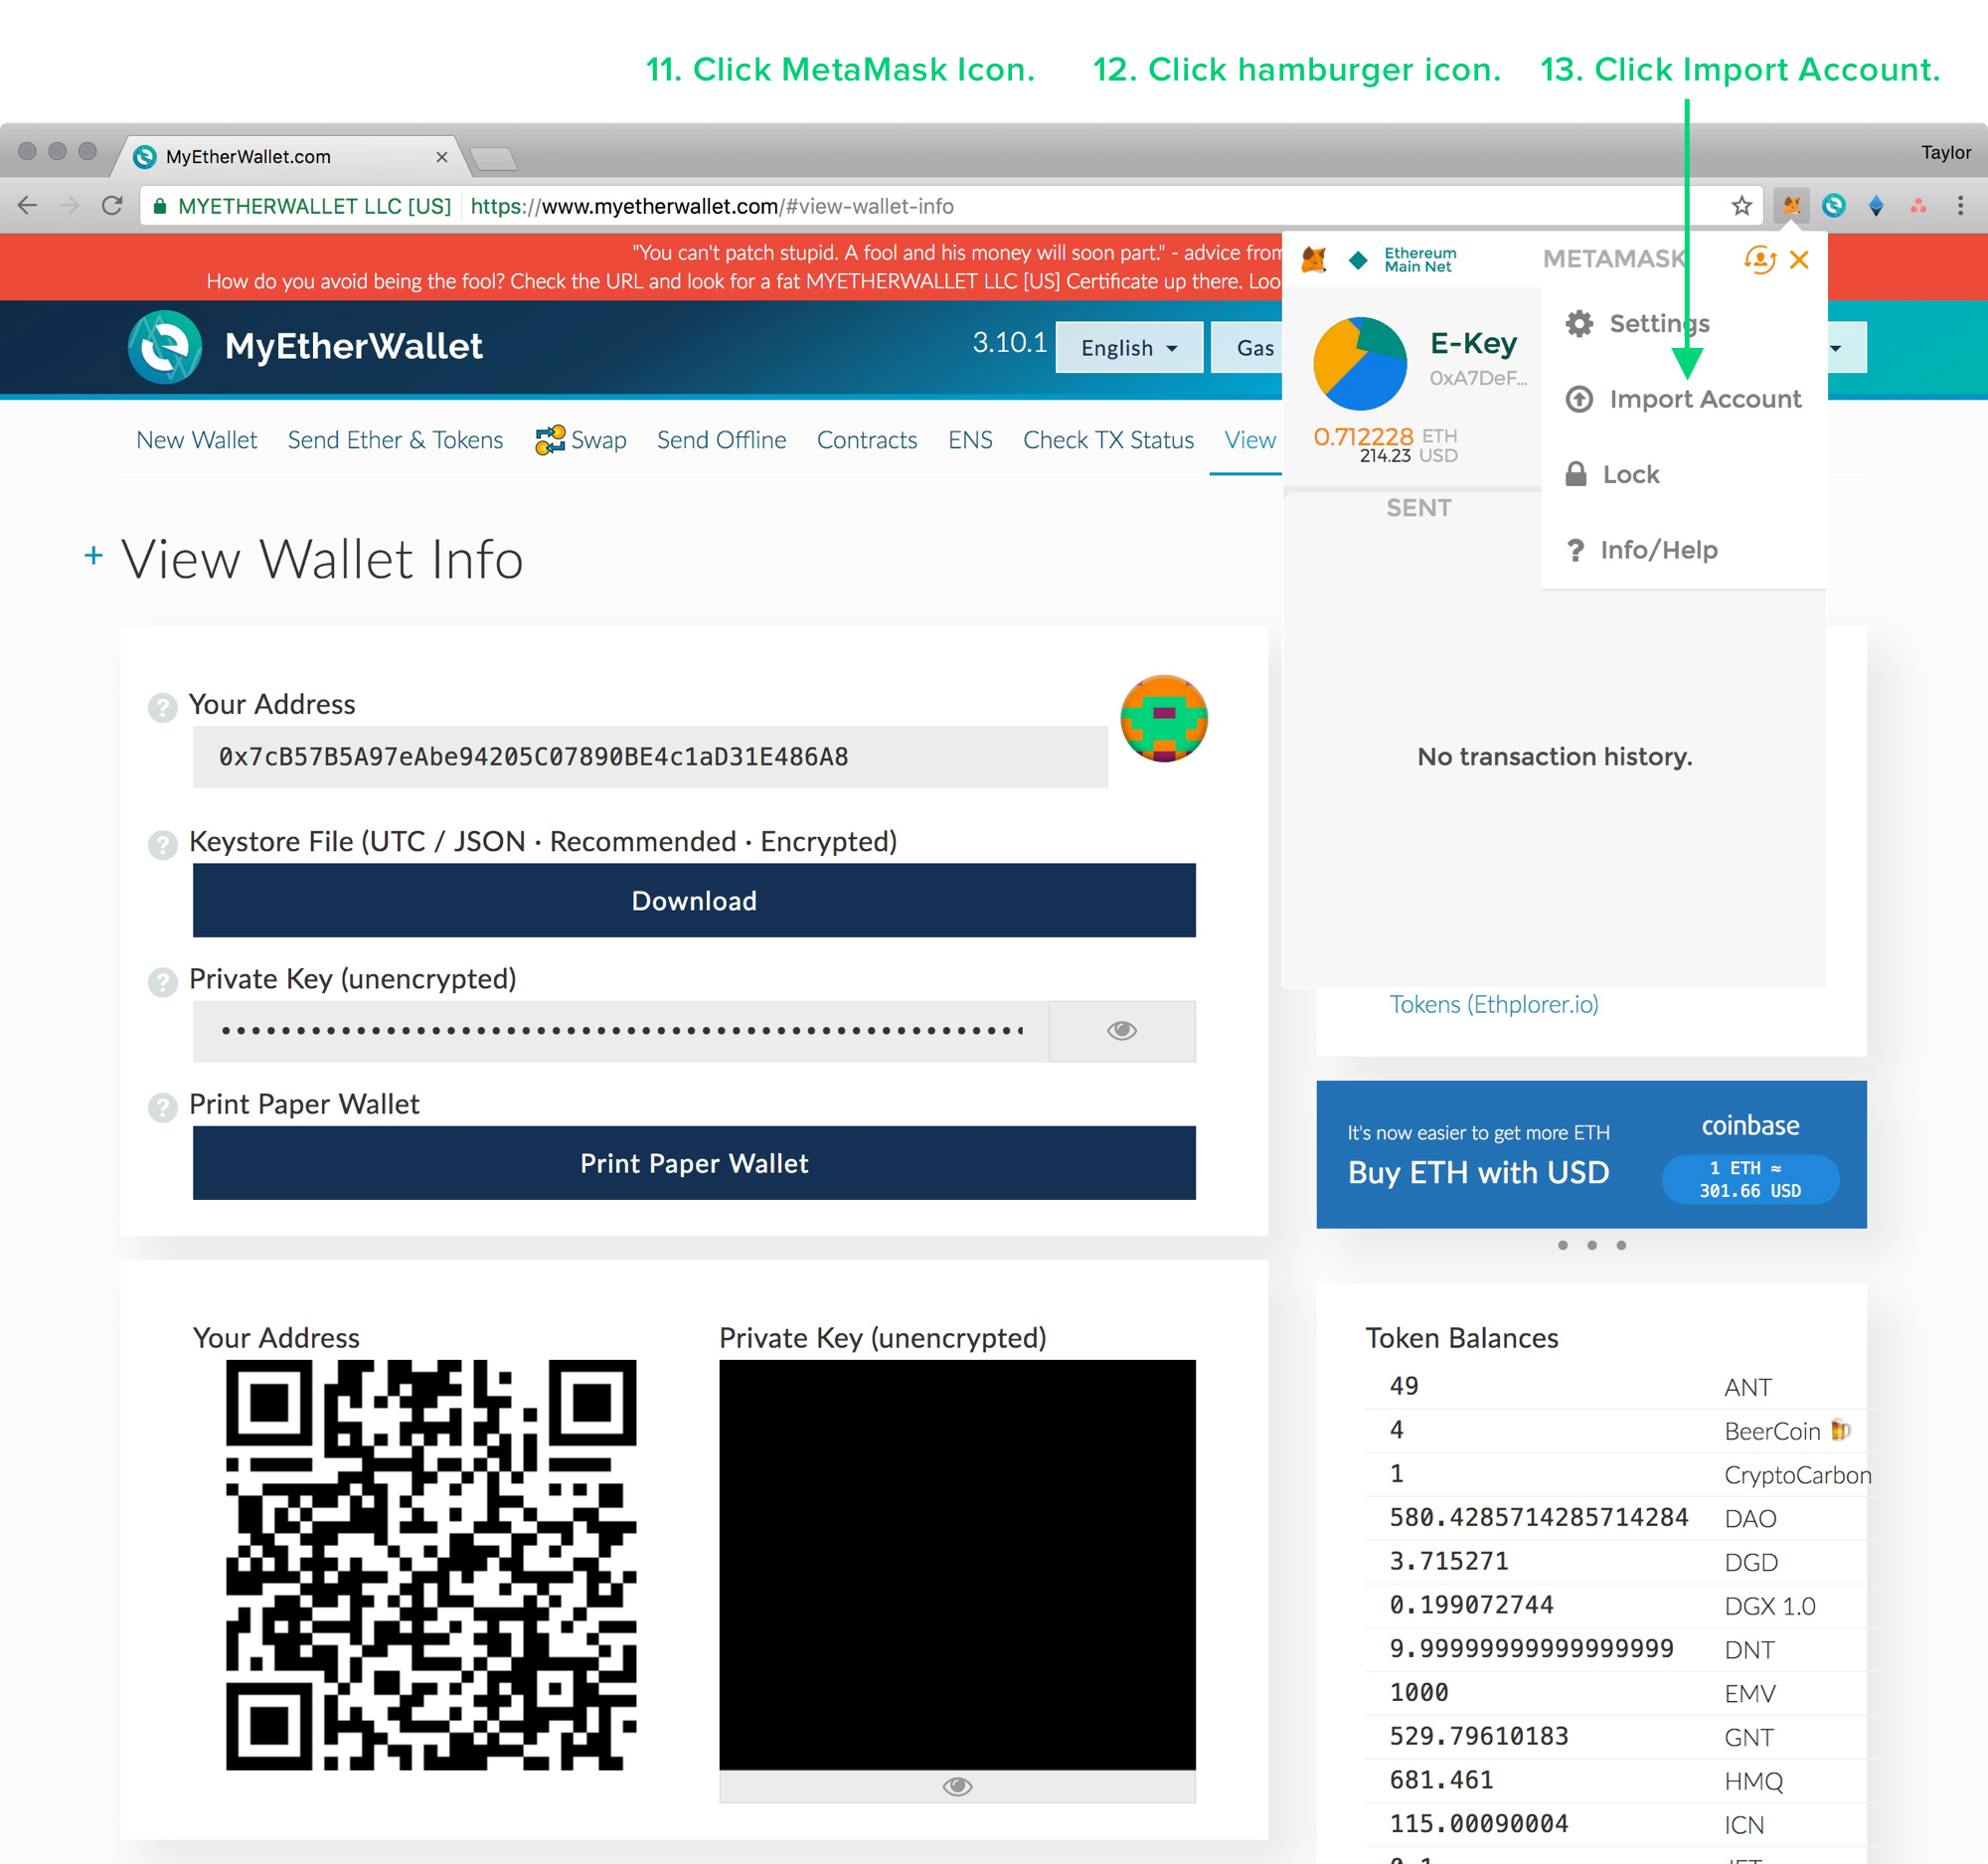Show private key QR code with eye icon
1988x1864 pixels.
(957, 1786)
